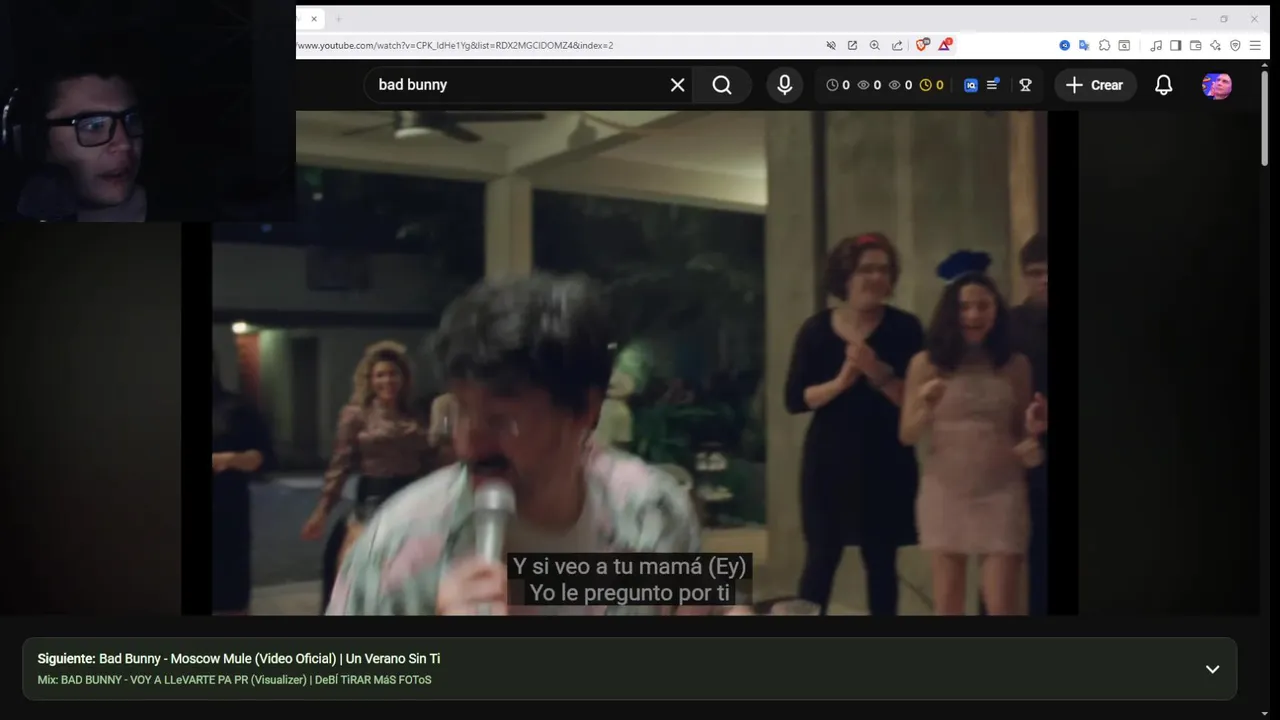Expand the Siguiente playlist panel chevron
The image size is (1280, 720).
[x=1212, y=669]
